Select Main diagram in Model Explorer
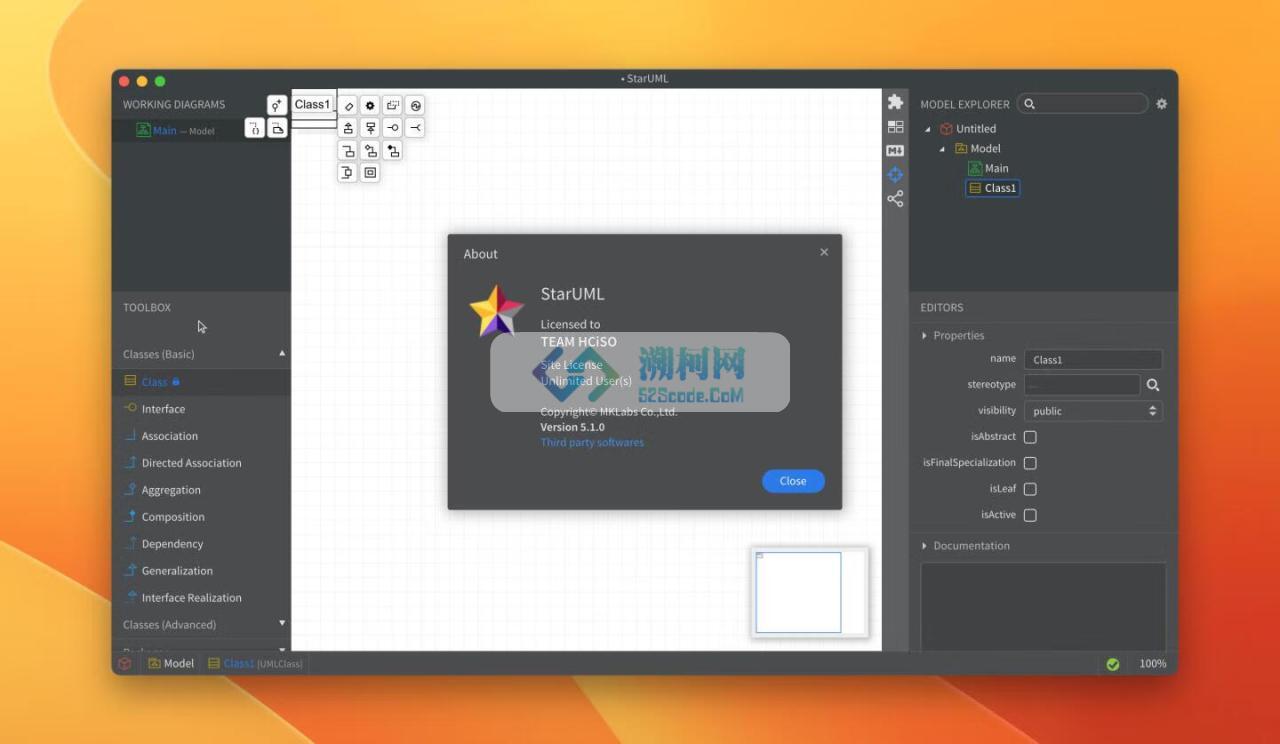1280x744 pixels. (x=988, y=168)
